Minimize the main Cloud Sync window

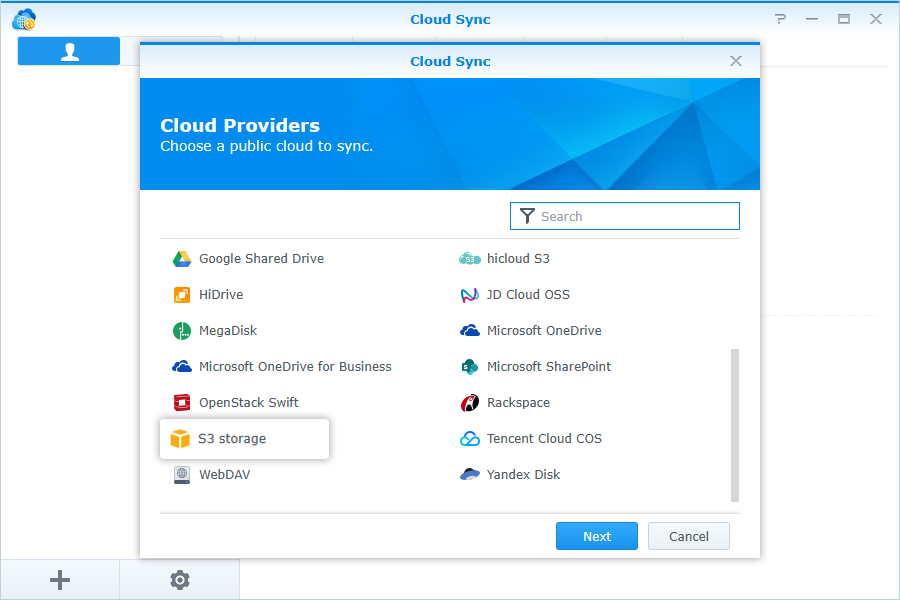click(812, 19)
